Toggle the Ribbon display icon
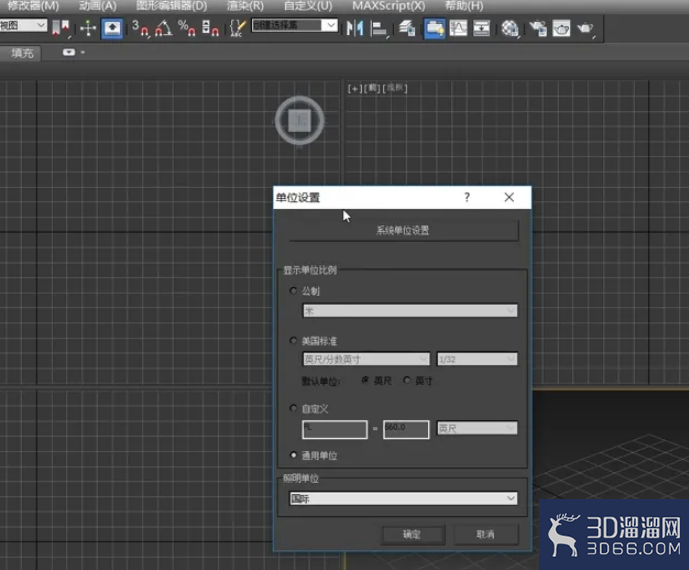 (434, 28)
